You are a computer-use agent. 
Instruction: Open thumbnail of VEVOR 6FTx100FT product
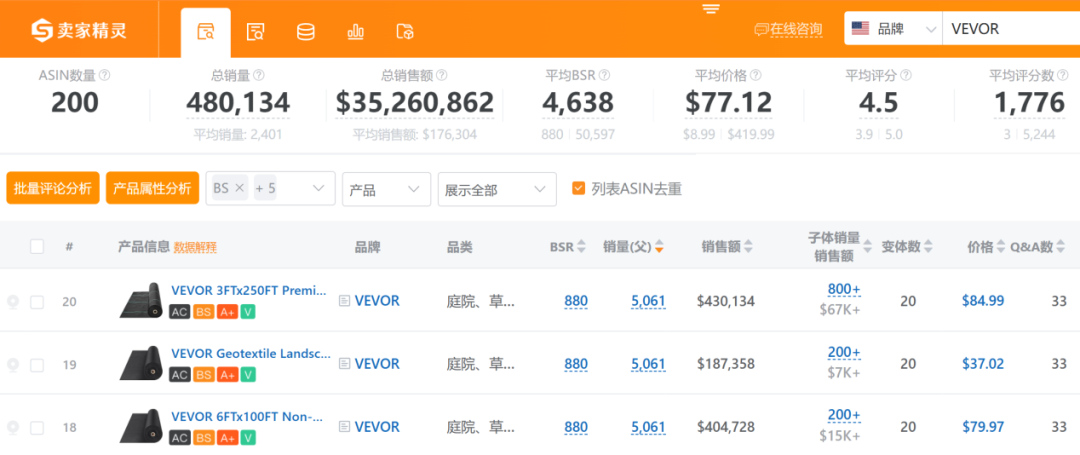click(x=141, y=427)
